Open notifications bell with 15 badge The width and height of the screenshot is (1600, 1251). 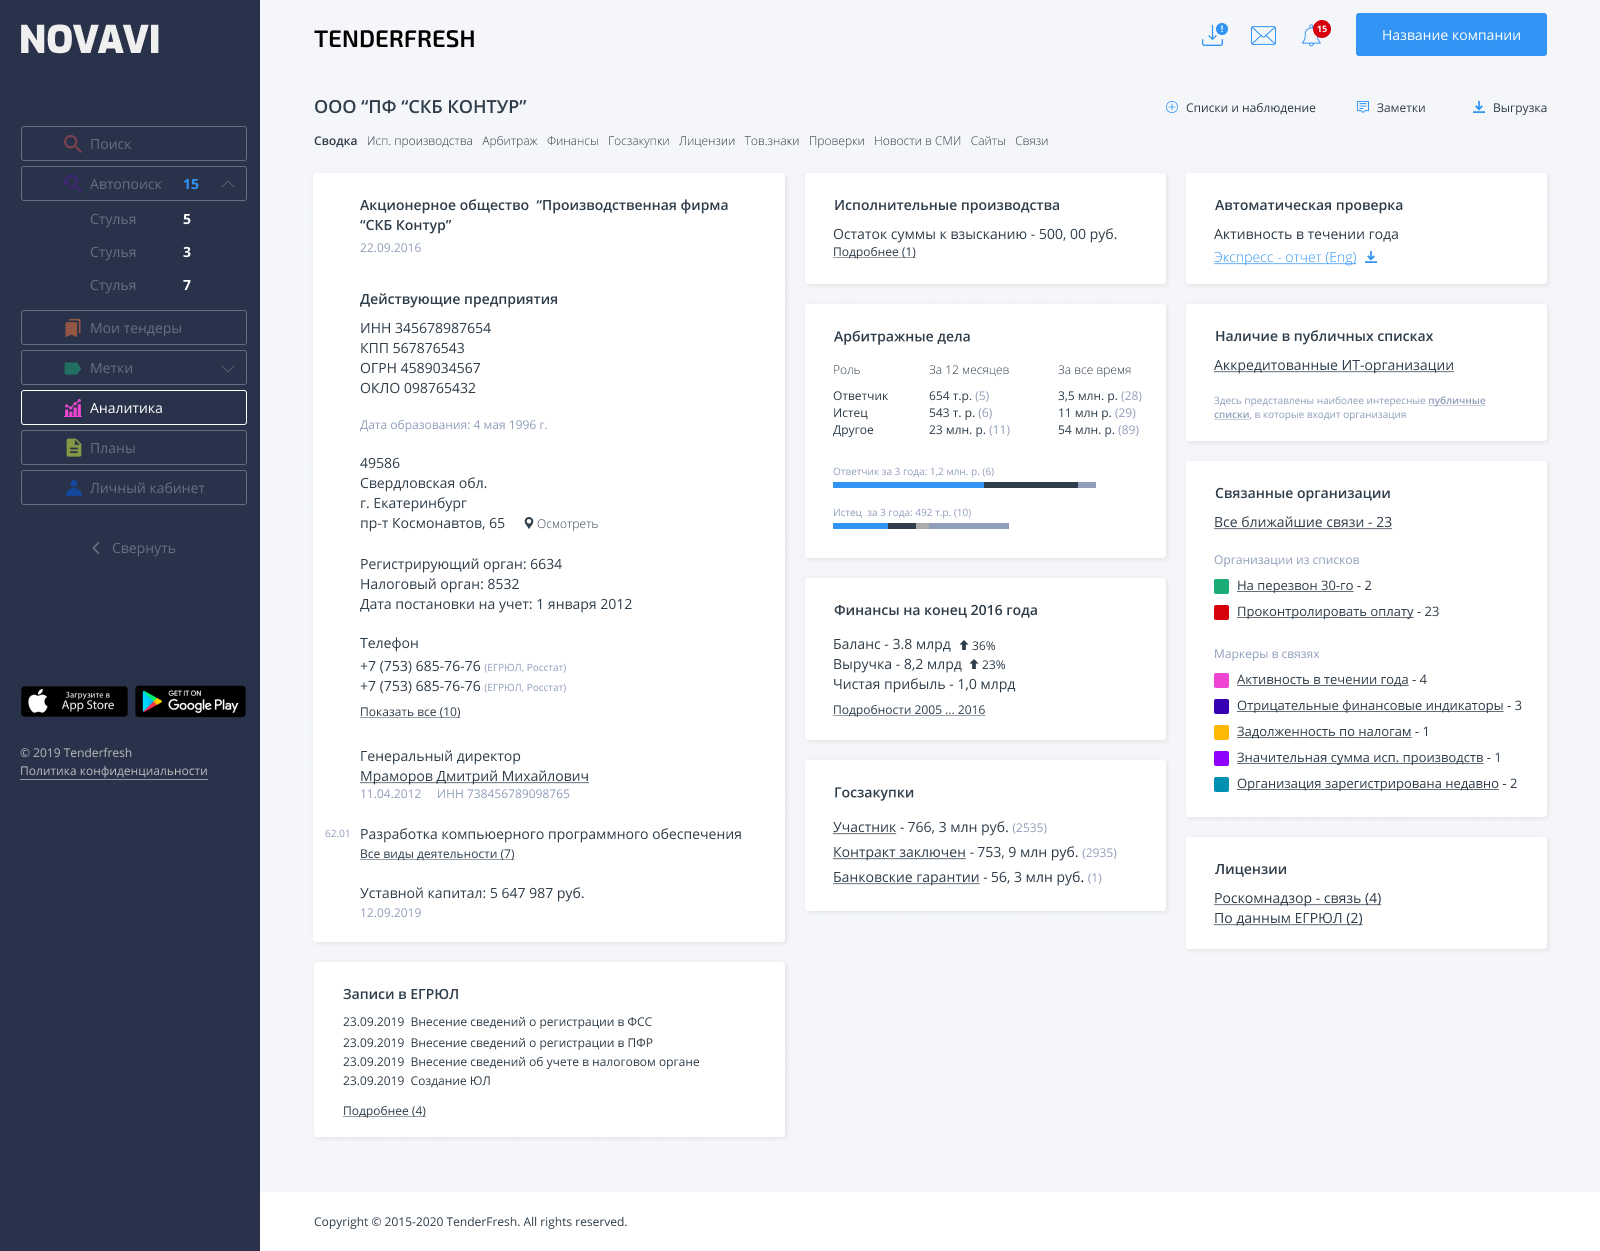point(1314,35)
